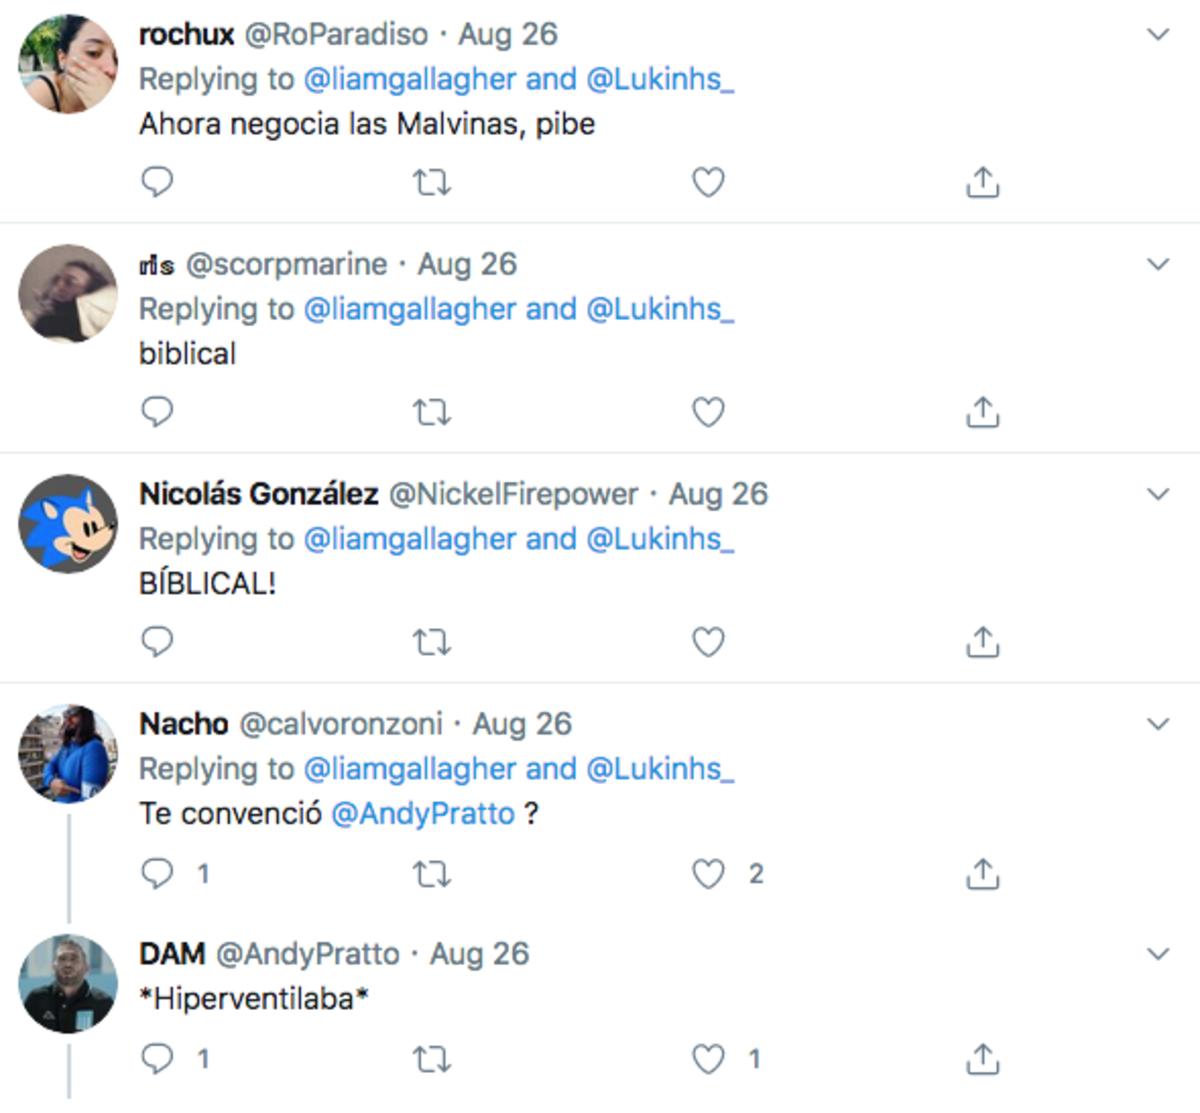View the profile of user rochux

186,34
